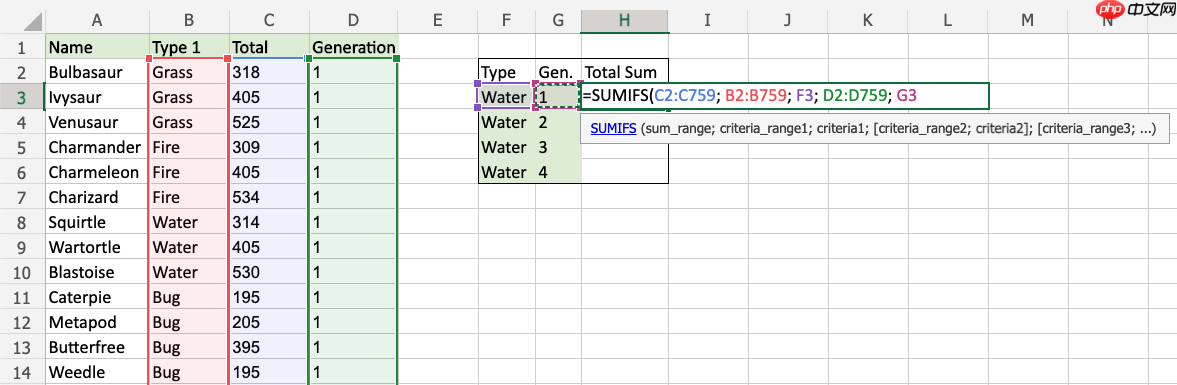
Task: Click Charizard's total value 534
Action: [x=269, y=197]
